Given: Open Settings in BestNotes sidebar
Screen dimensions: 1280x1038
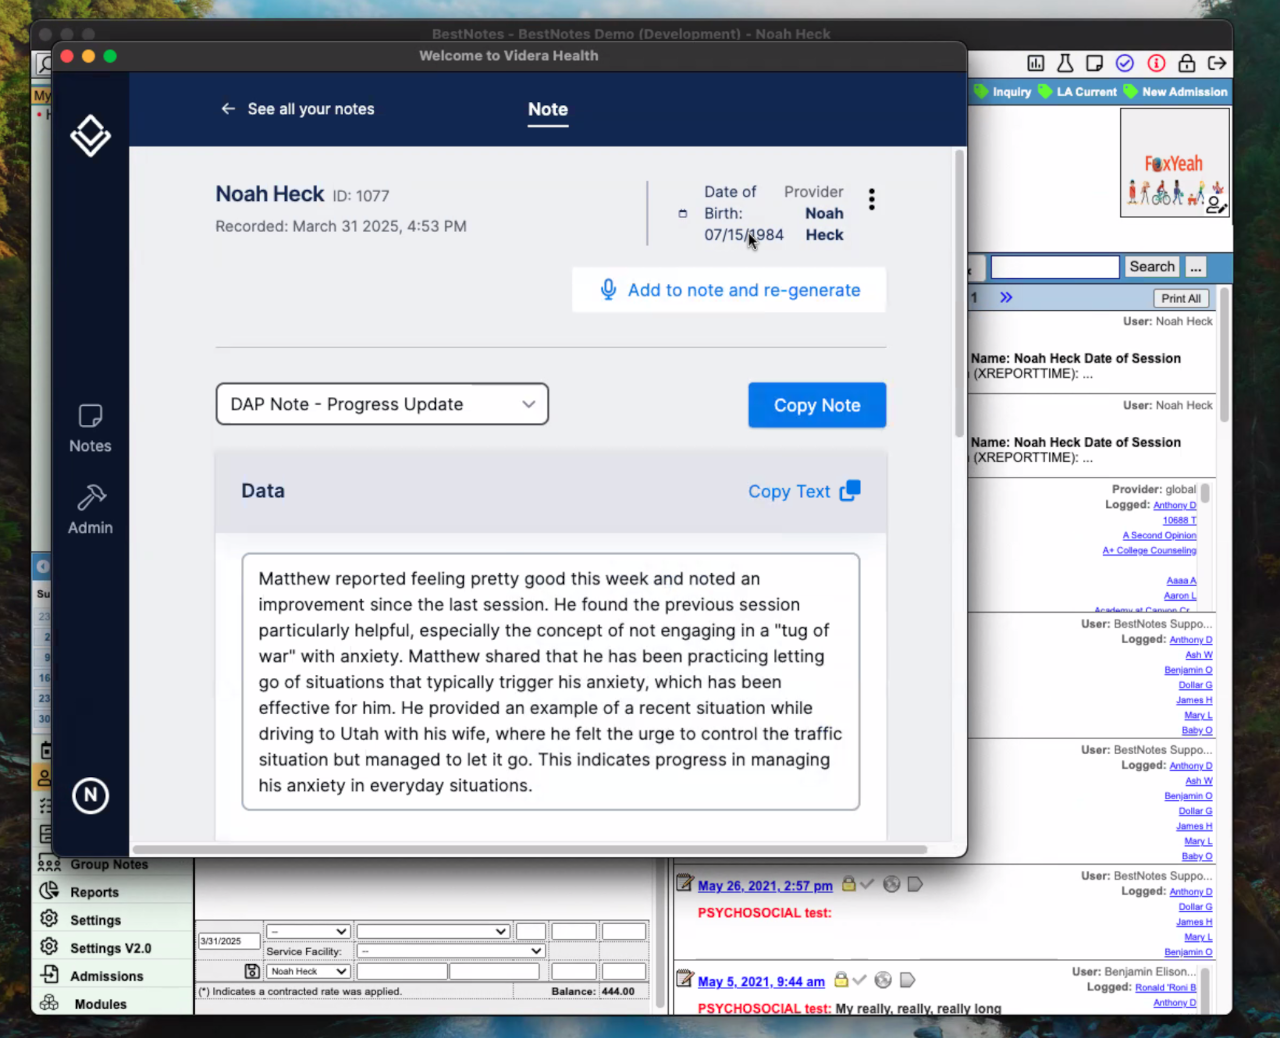Looking at the screenshot, I should [x=95, y=920].
